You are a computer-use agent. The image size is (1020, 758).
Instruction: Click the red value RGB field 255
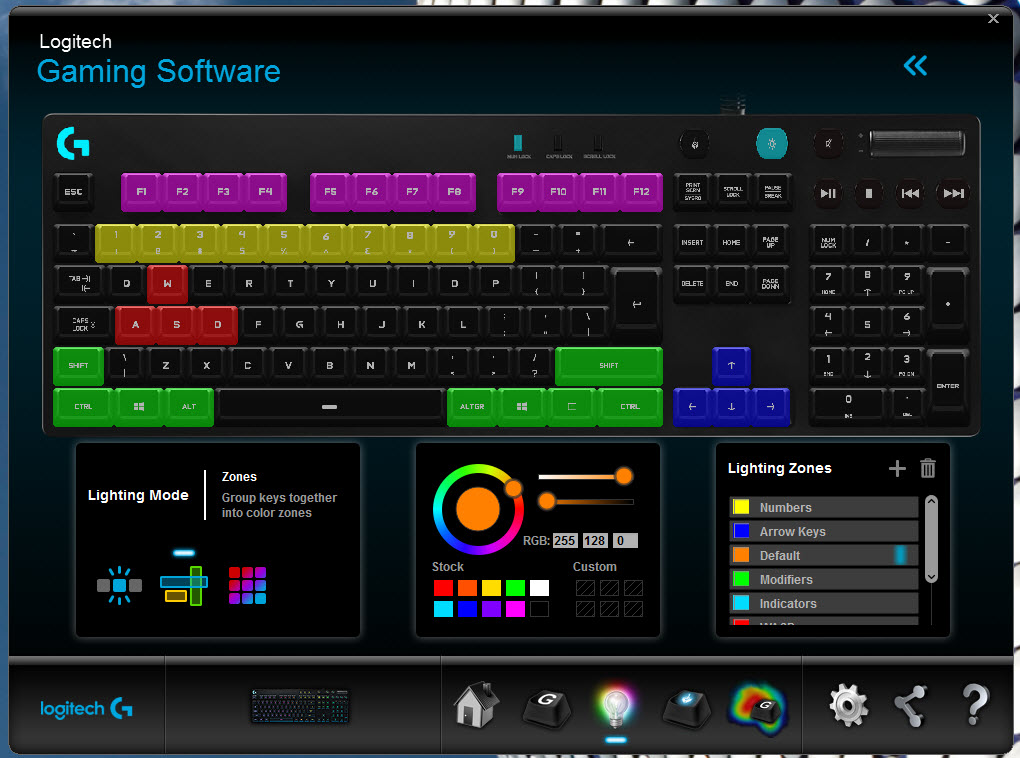[x=565, y=541]
